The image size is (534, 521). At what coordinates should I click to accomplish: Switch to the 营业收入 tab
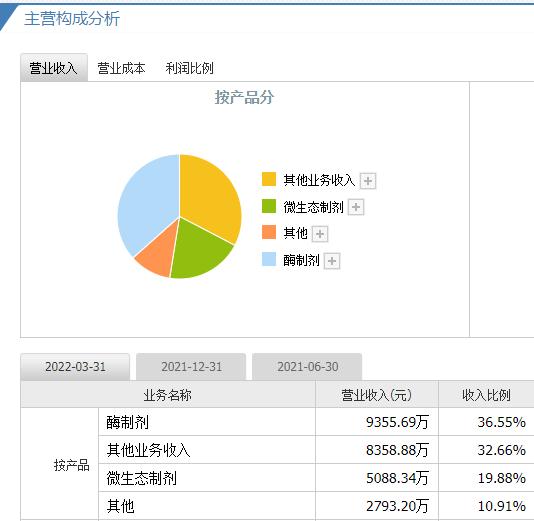tap(54, 68)
